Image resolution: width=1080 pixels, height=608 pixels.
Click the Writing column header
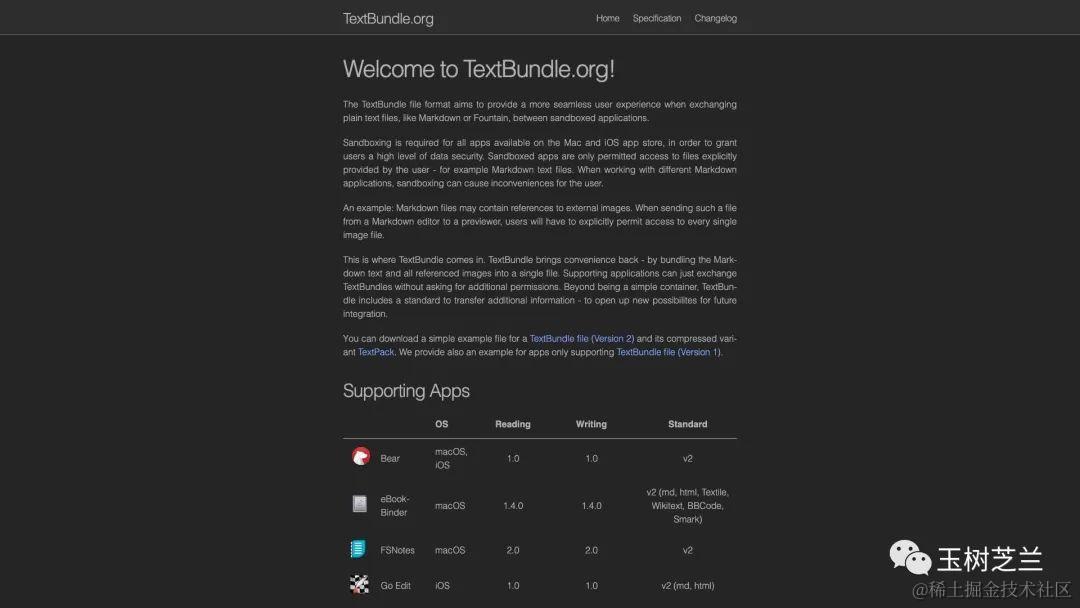click(x=591, y=424)
